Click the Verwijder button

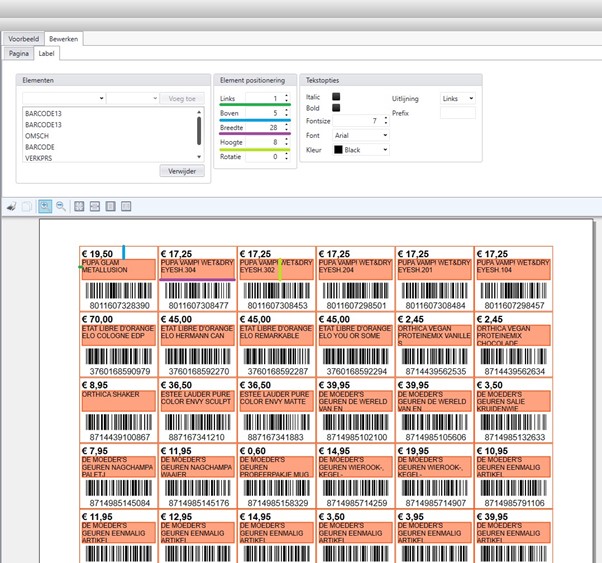click(182, 171)
